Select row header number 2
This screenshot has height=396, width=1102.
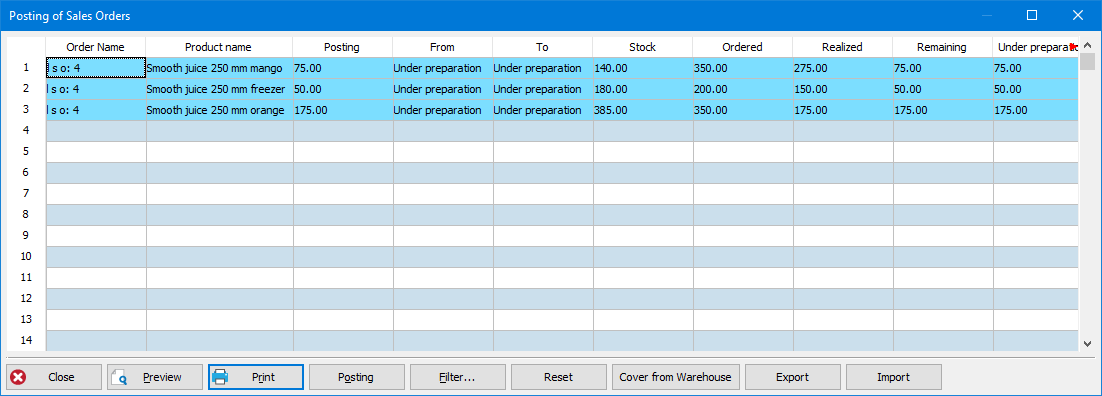(26, 89)
